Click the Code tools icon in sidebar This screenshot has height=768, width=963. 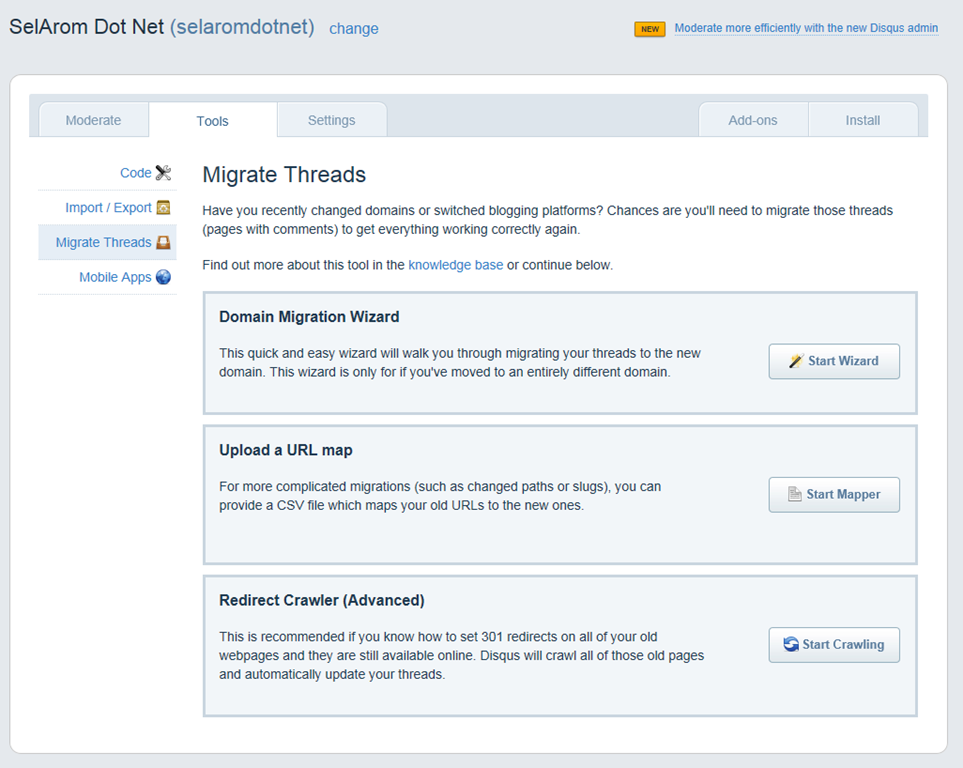tap(164, 173)
